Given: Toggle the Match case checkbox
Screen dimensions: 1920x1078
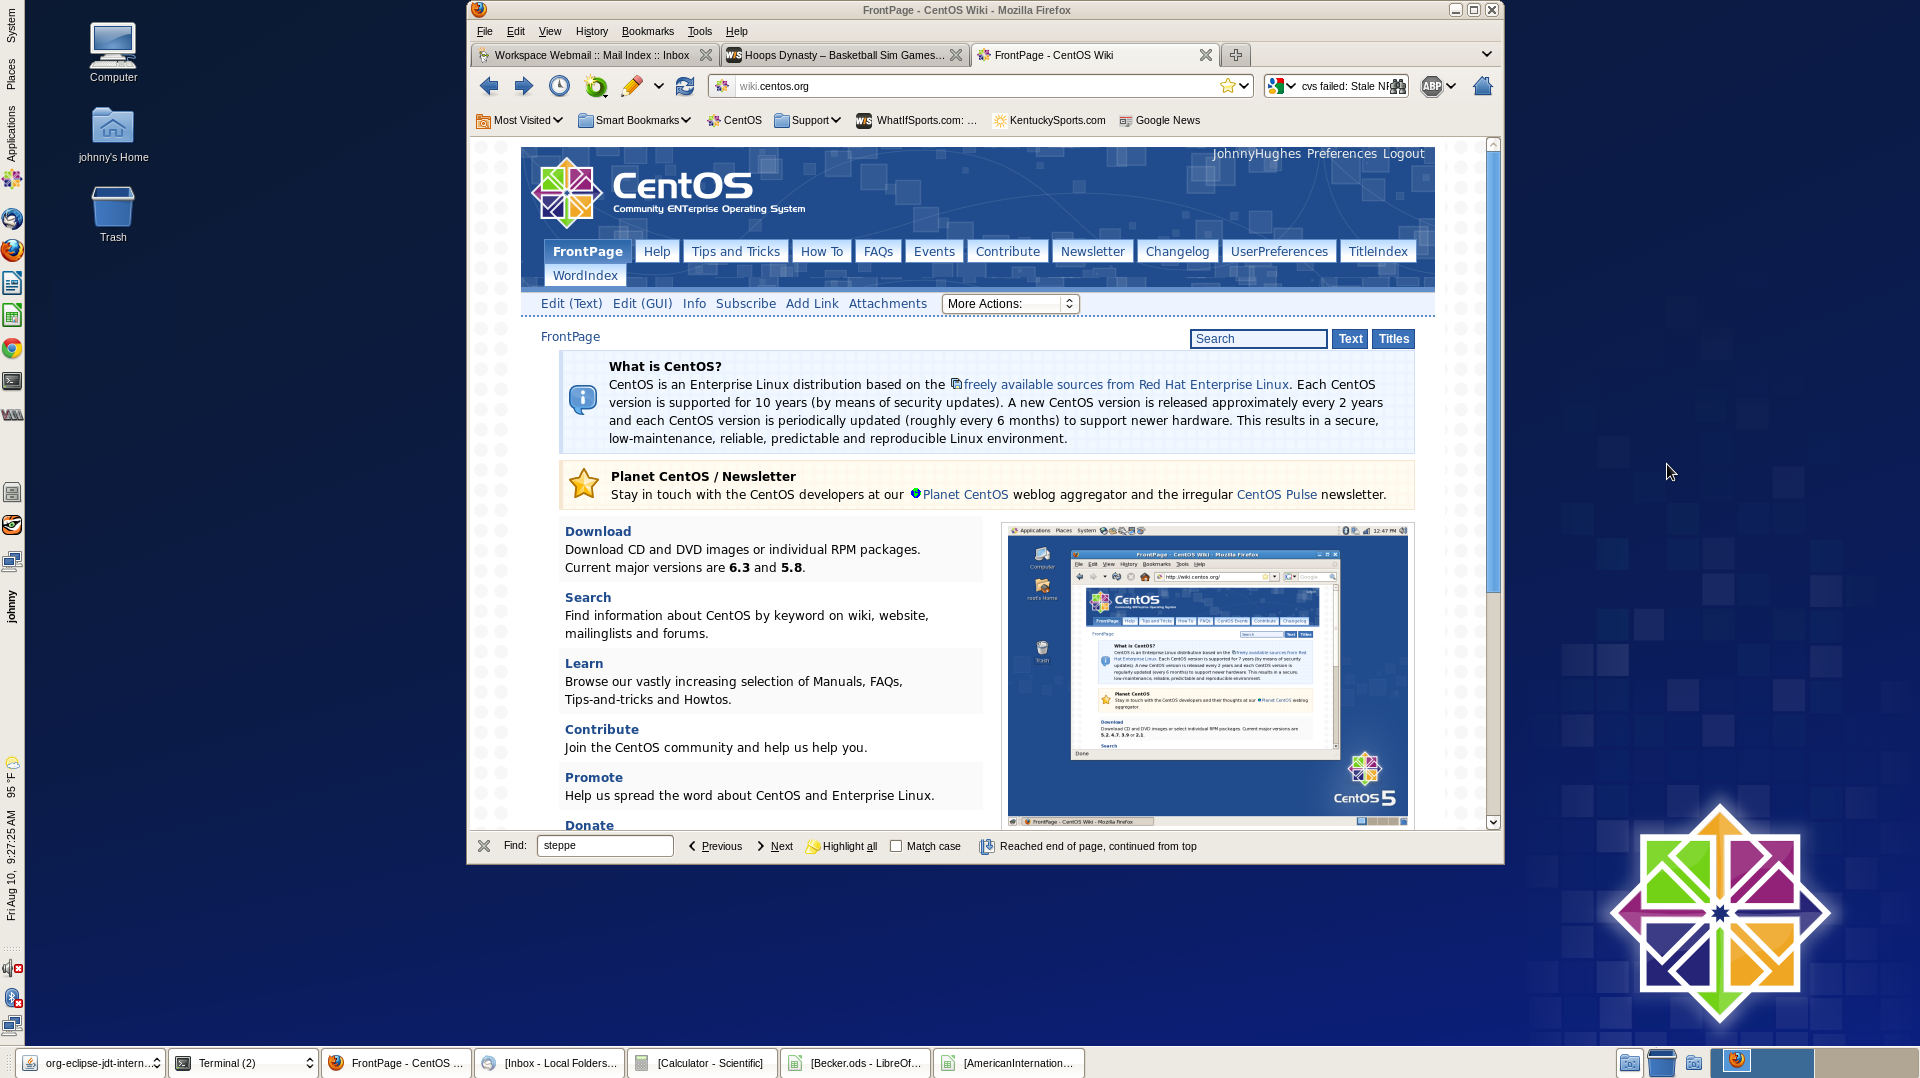Looking at the screenshot, I should click(896, 846).
